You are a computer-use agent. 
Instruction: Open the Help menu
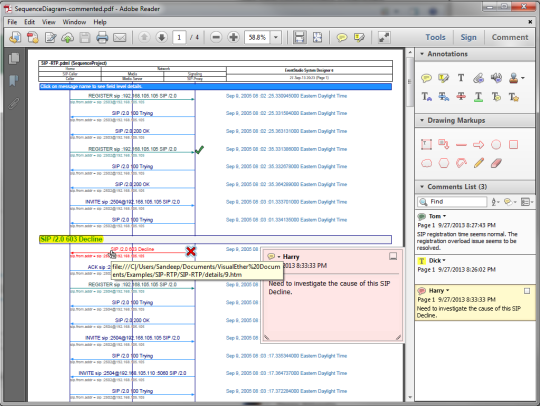[x=100, y=22]
